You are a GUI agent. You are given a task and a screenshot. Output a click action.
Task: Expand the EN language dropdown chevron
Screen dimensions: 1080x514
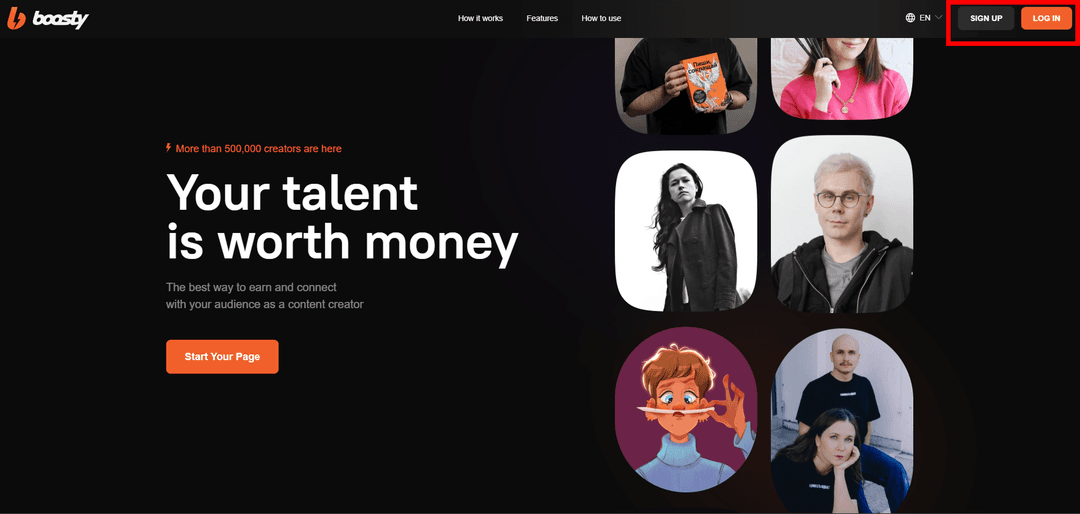(x=938, y=18)
